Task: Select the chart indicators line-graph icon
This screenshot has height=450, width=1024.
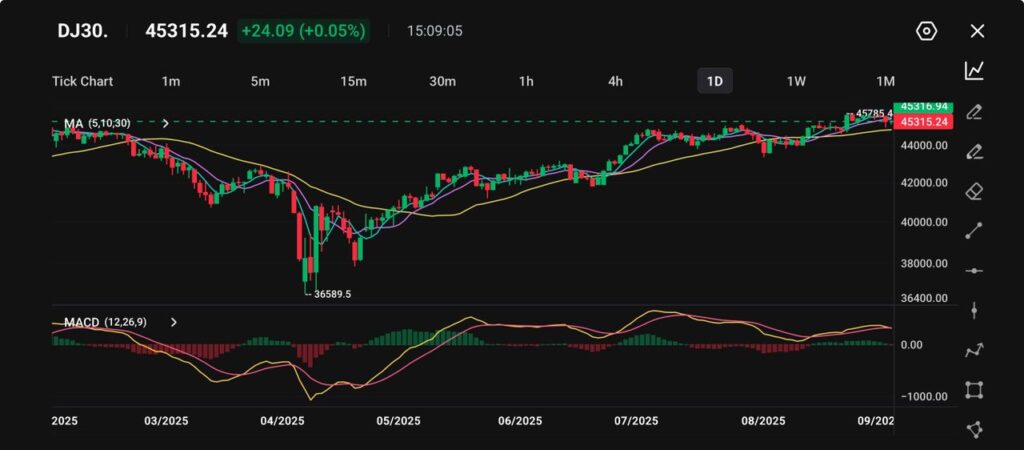Action: point(974,71)
